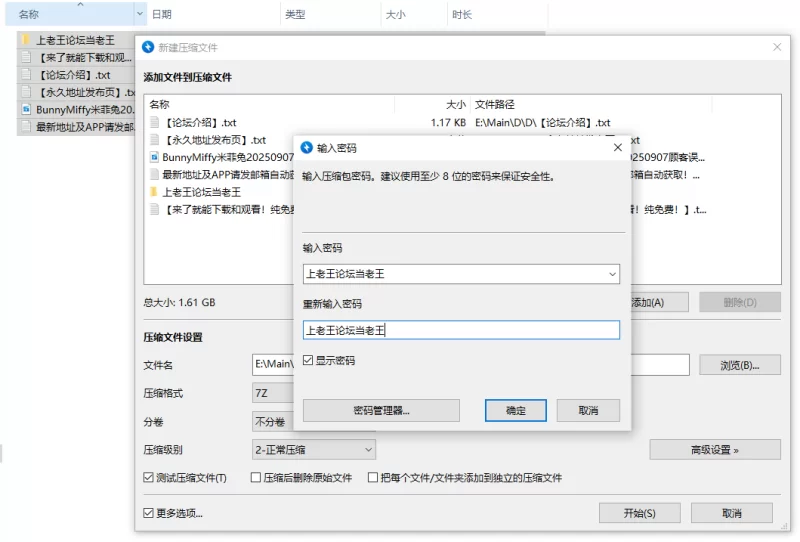Open 高级设置 » button
The width and height of the screenshot is (800, 542).
[715, 450]
